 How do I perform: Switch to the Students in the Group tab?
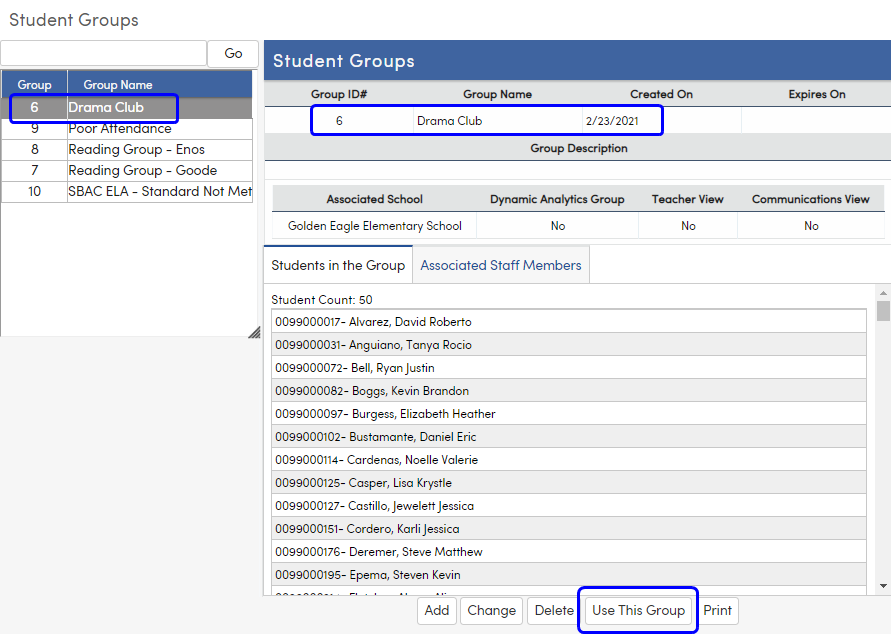338,264
